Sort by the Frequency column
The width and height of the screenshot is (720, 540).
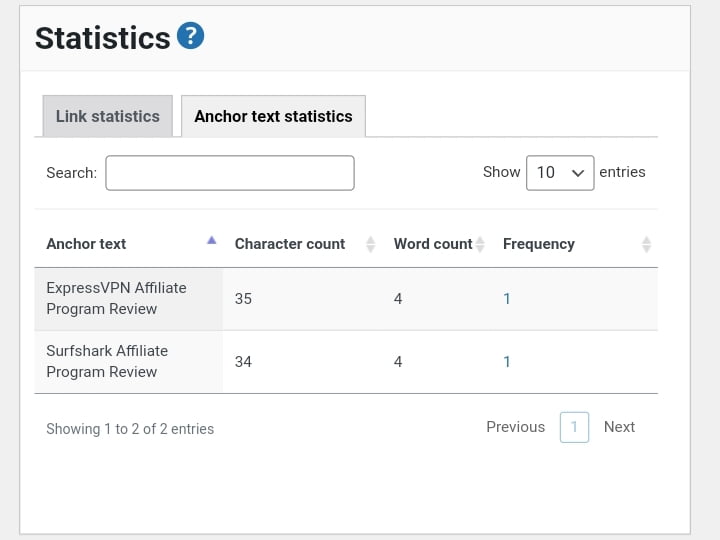click(x=574, y=244)
